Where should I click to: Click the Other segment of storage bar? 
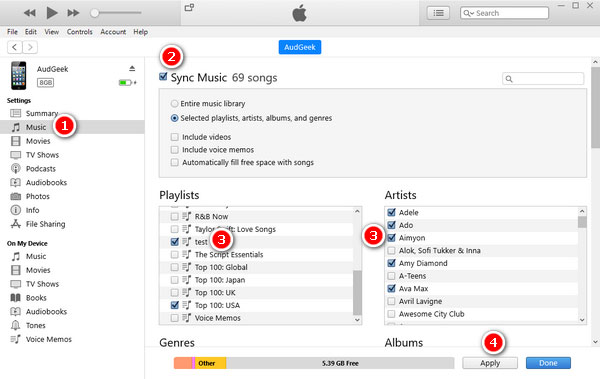210,363
